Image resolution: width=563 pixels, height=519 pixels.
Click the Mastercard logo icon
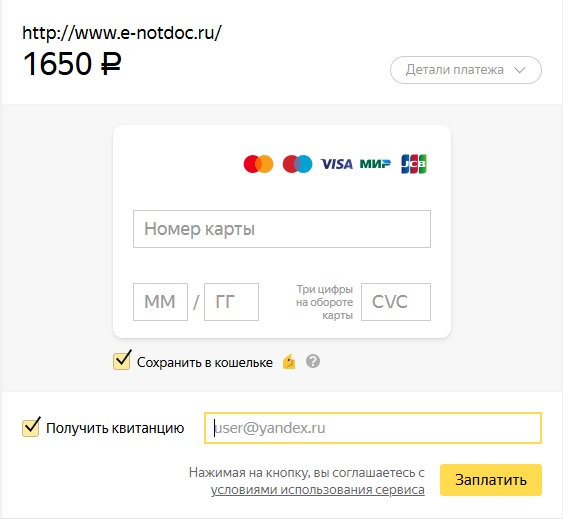(x=258, y=164)
